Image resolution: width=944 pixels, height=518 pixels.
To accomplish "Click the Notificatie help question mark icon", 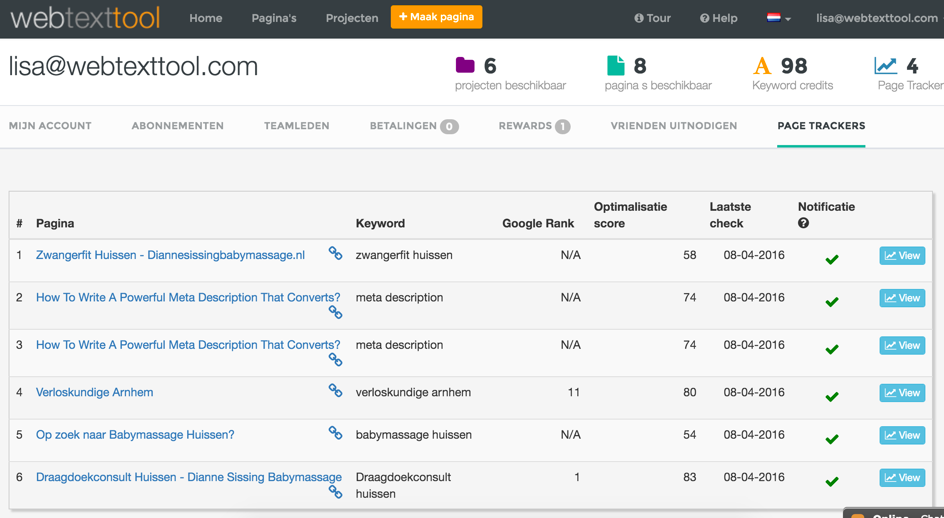I will pos(803,223).
